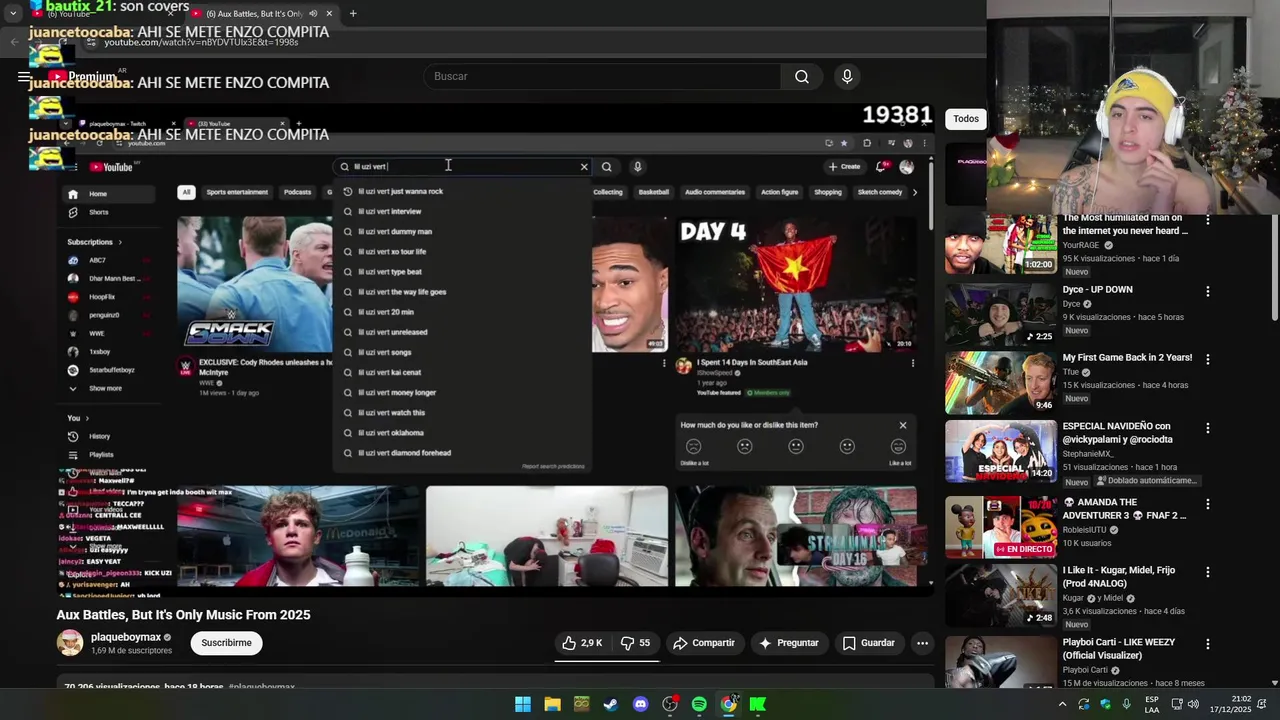Click the magnifier search button
This screenshot has height=720, width=1280.
coord(802,77)
